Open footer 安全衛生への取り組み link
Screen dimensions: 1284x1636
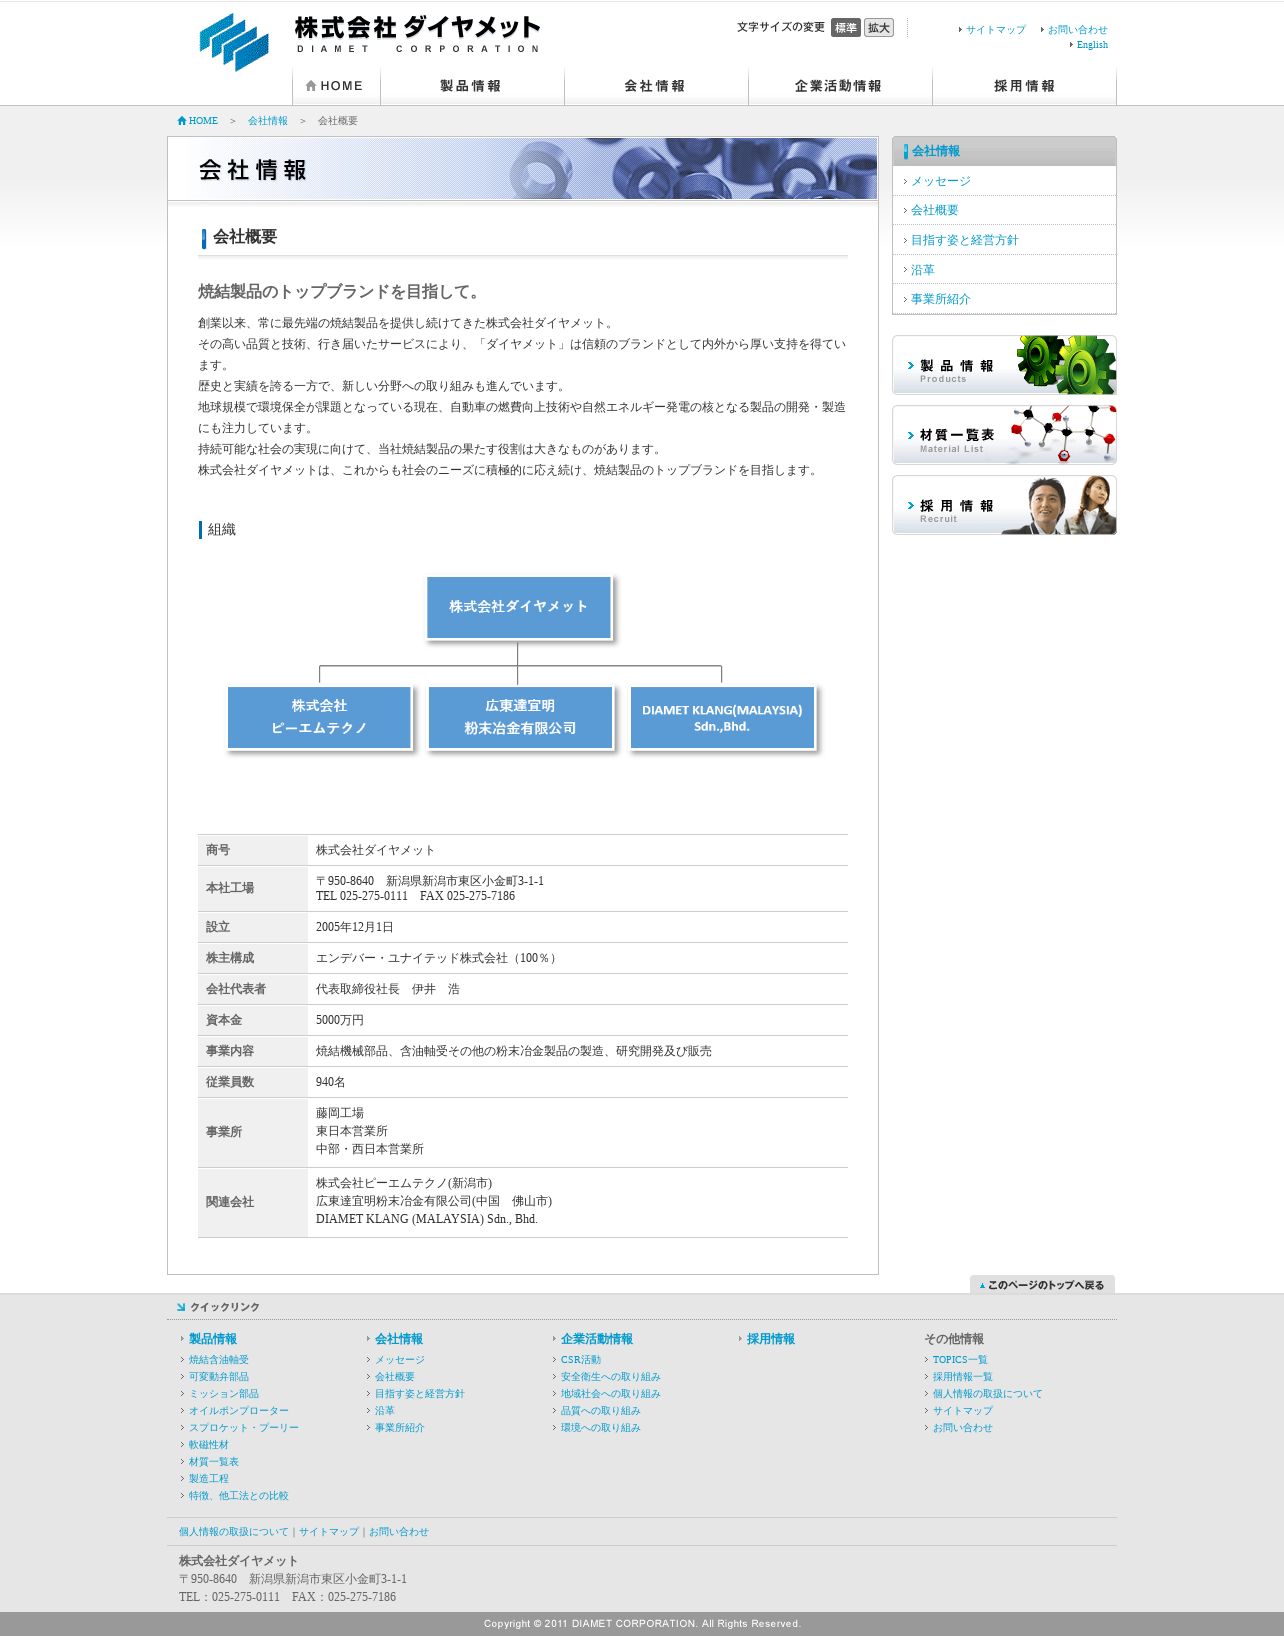coord(611,1377)
